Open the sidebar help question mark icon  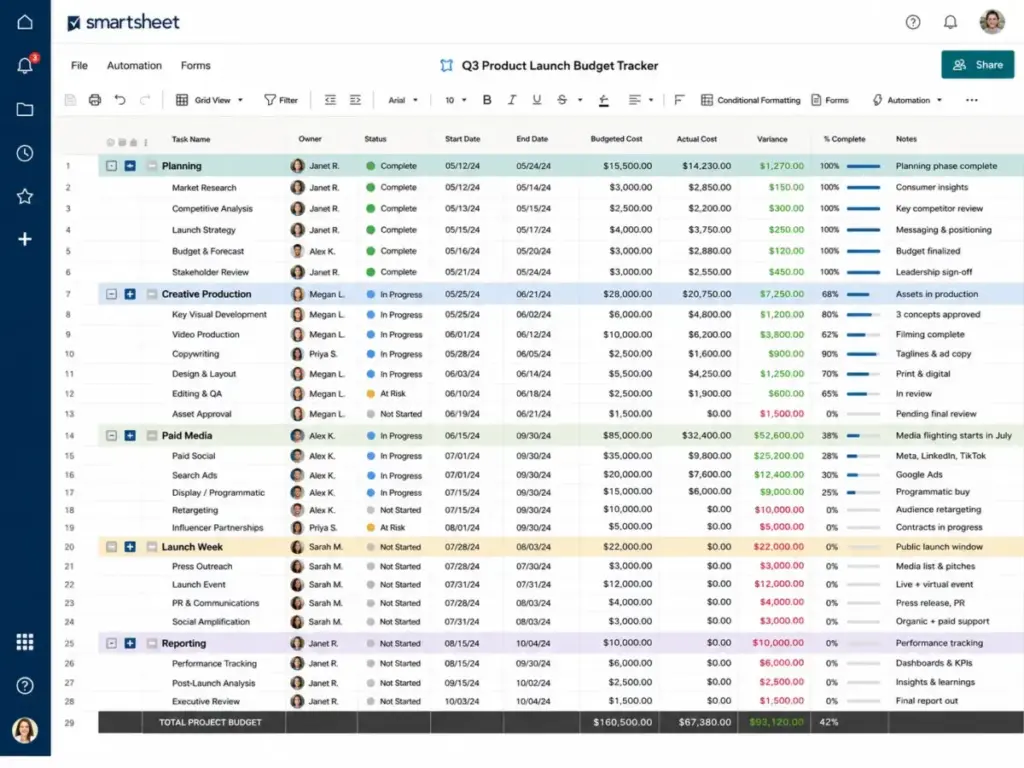point(25,686)
